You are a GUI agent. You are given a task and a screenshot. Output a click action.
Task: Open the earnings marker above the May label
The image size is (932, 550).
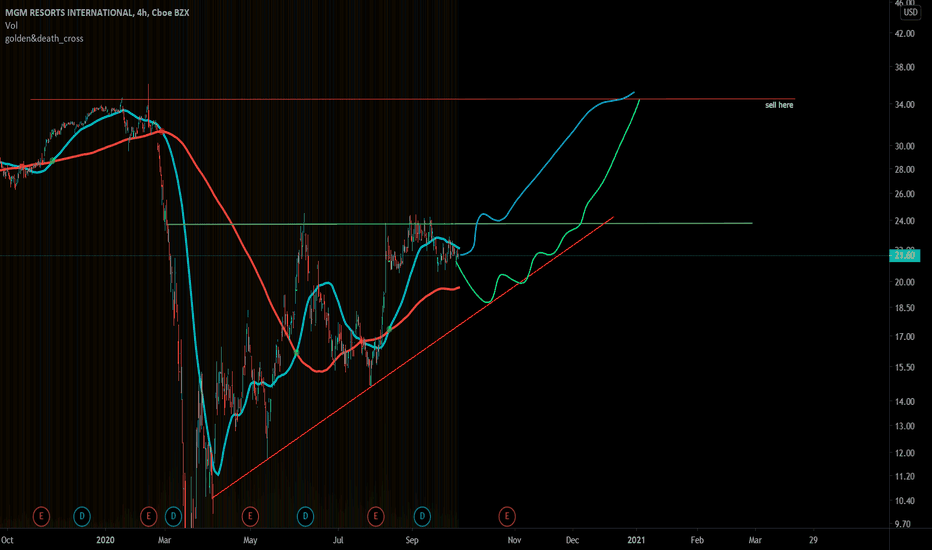(x=250, y=516)
